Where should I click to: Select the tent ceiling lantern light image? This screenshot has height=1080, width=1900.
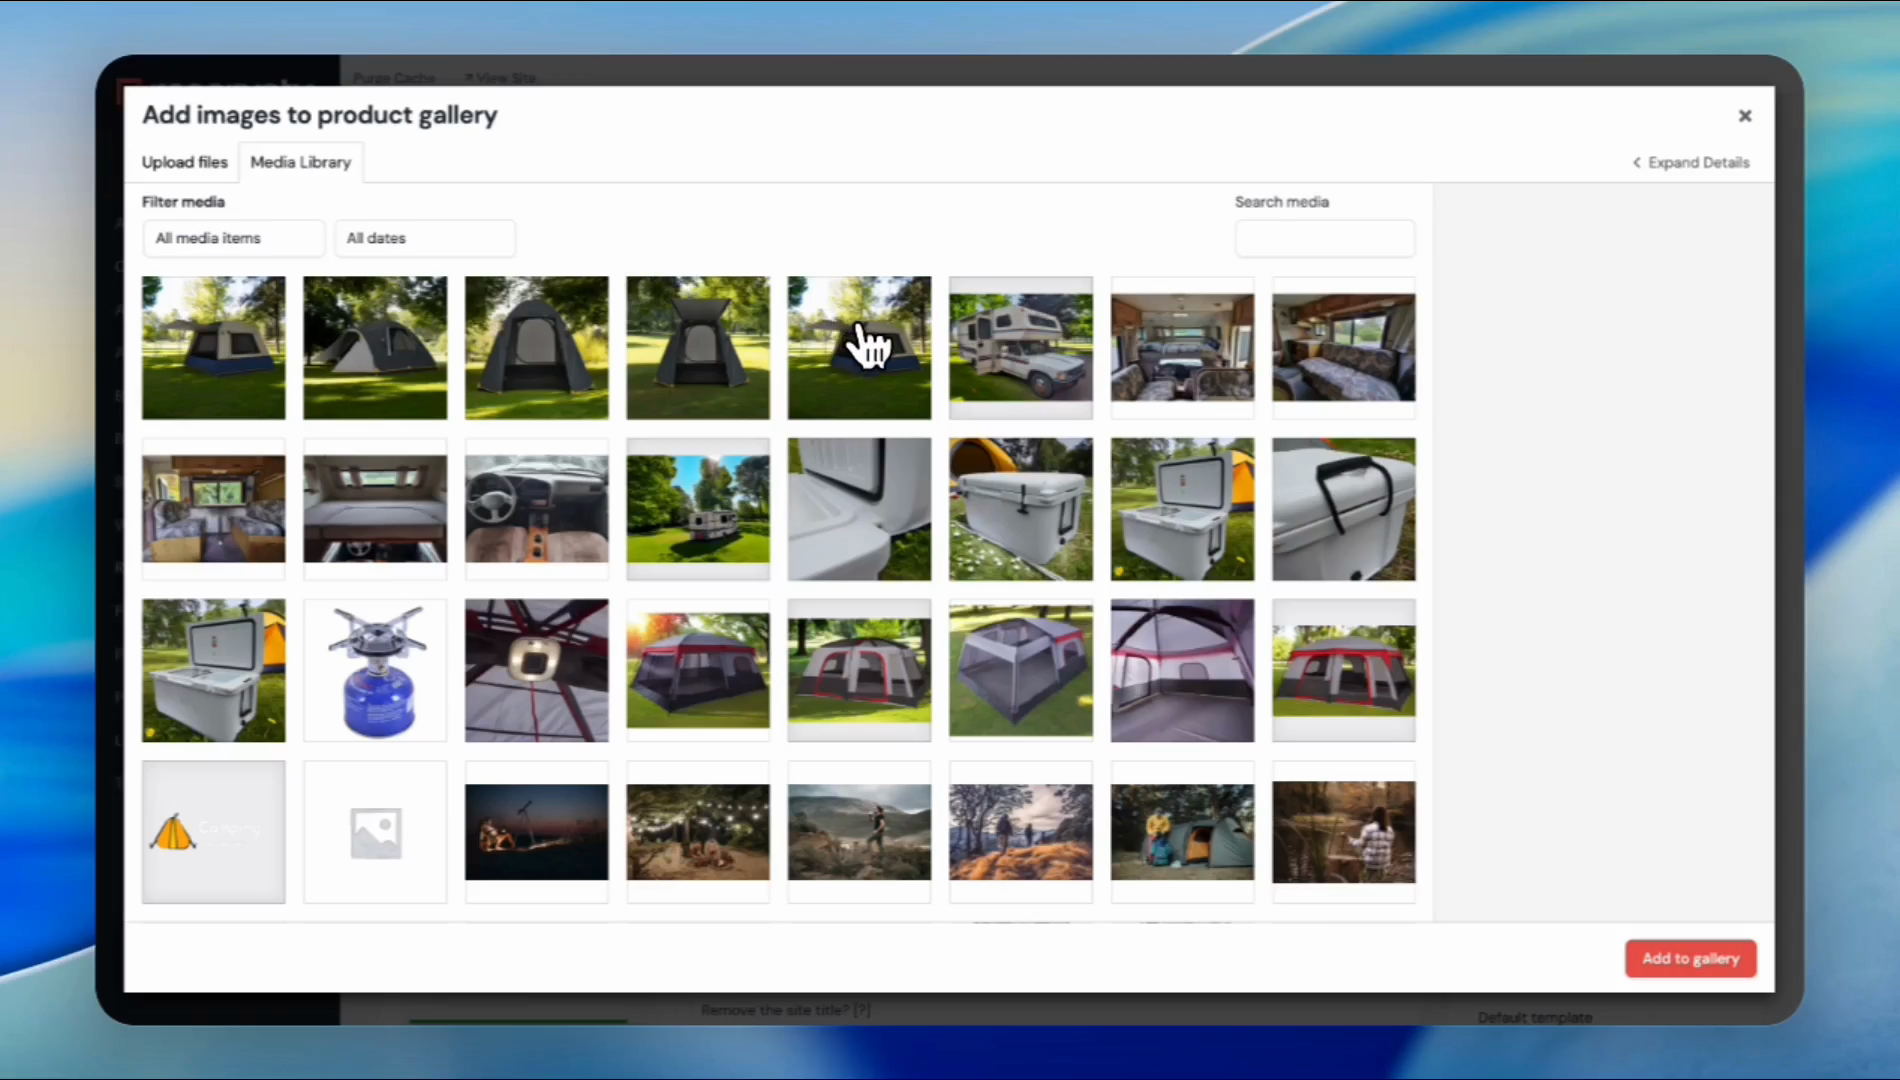[536, 671]
